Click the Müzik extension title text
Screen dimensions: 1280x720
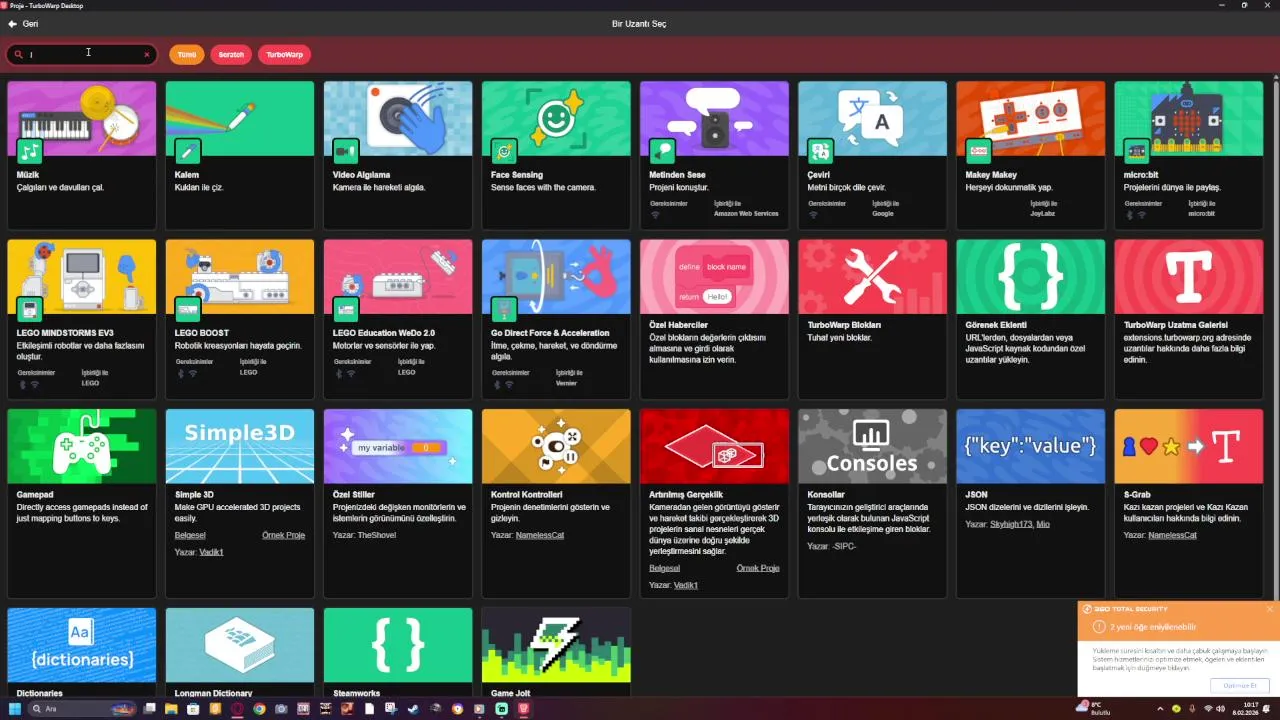pos(28,175)
